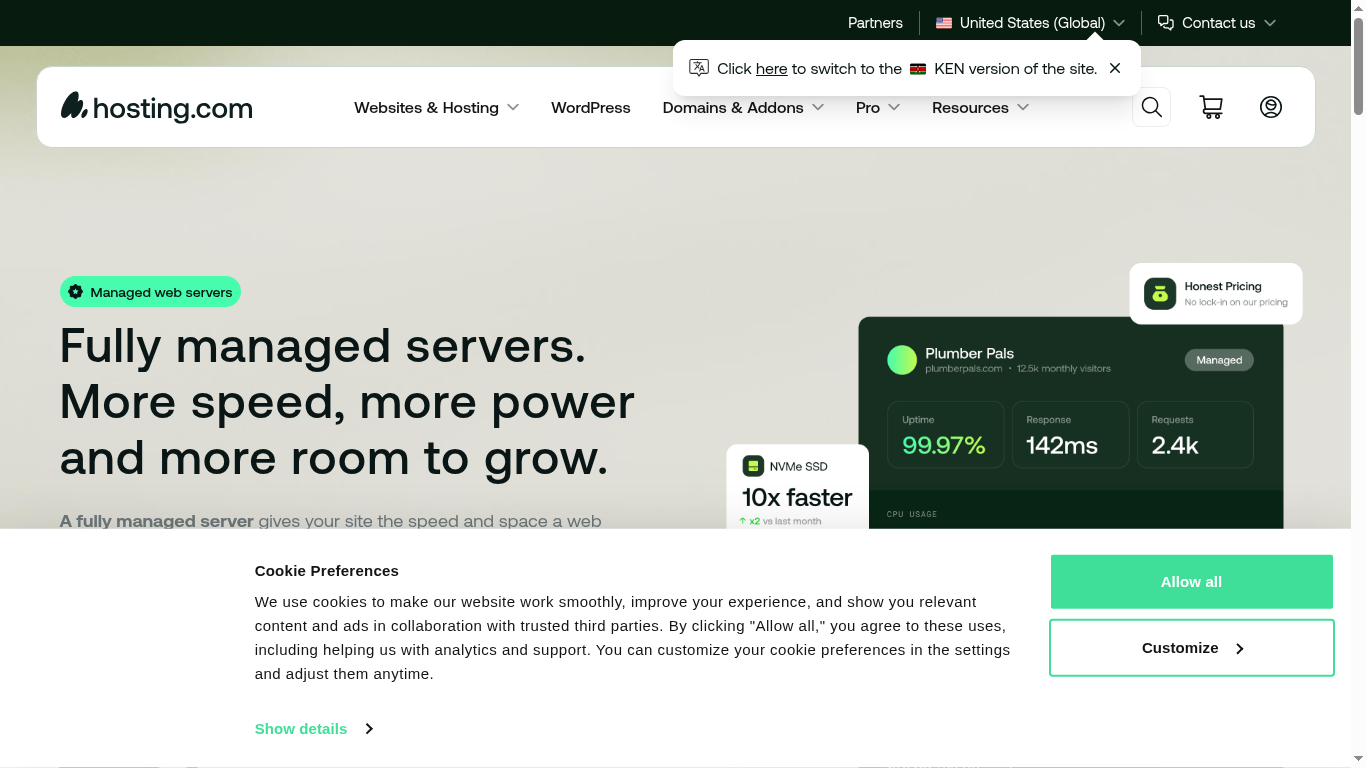The image size is (1366, 768).
Task: Open the Contact us dropdown
Action: (x=1216, y=23)
